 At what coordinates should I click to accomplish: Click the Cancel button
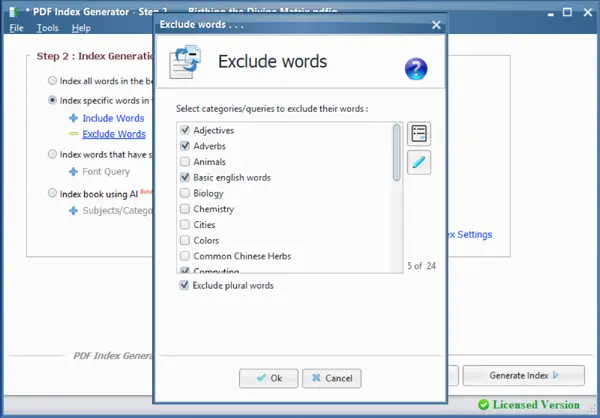(x=332, y=378)
